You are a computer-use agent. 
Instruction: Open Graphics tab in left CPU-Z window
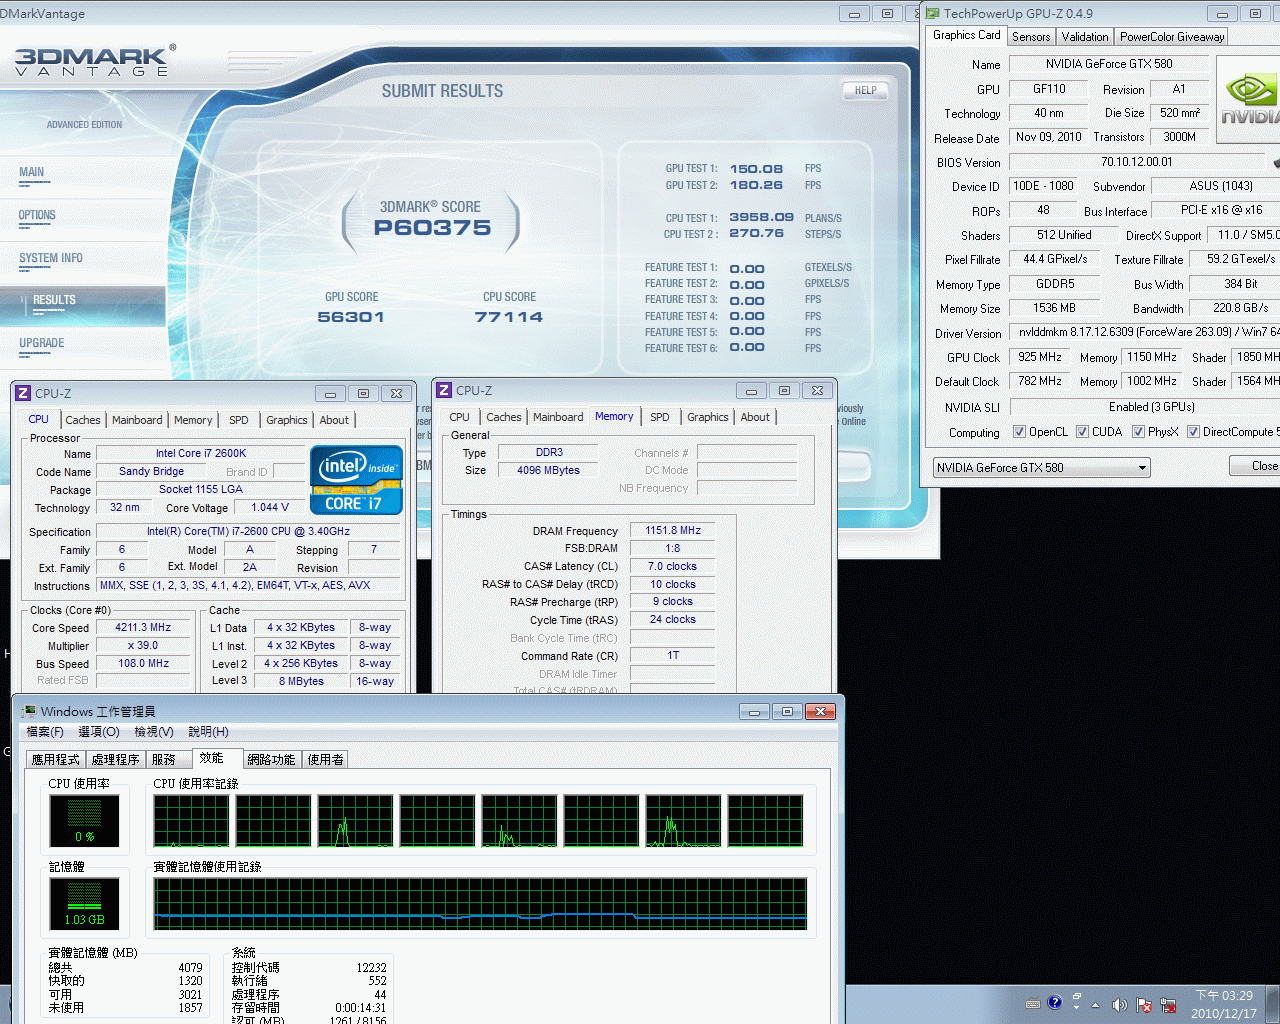pos(287,420)
